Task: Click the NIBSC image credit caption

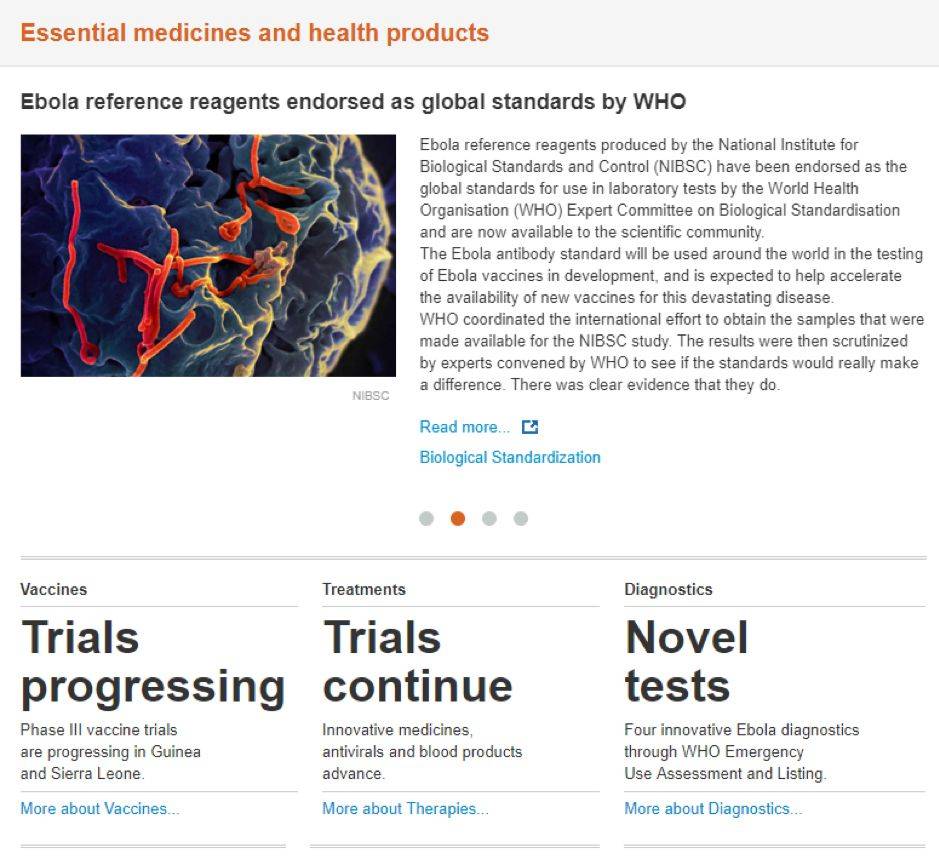Action: (371, 396)
